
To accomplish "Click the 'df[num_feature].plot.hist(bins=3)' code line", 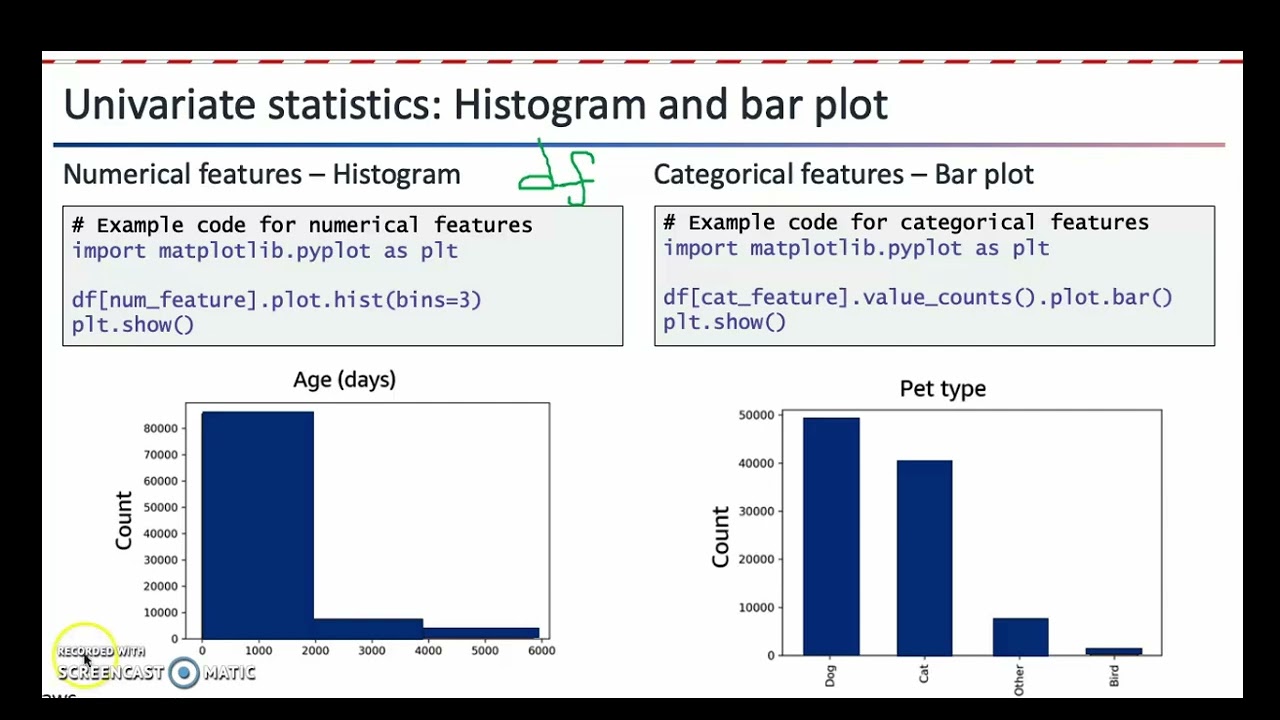I will [x=276, y=299].
